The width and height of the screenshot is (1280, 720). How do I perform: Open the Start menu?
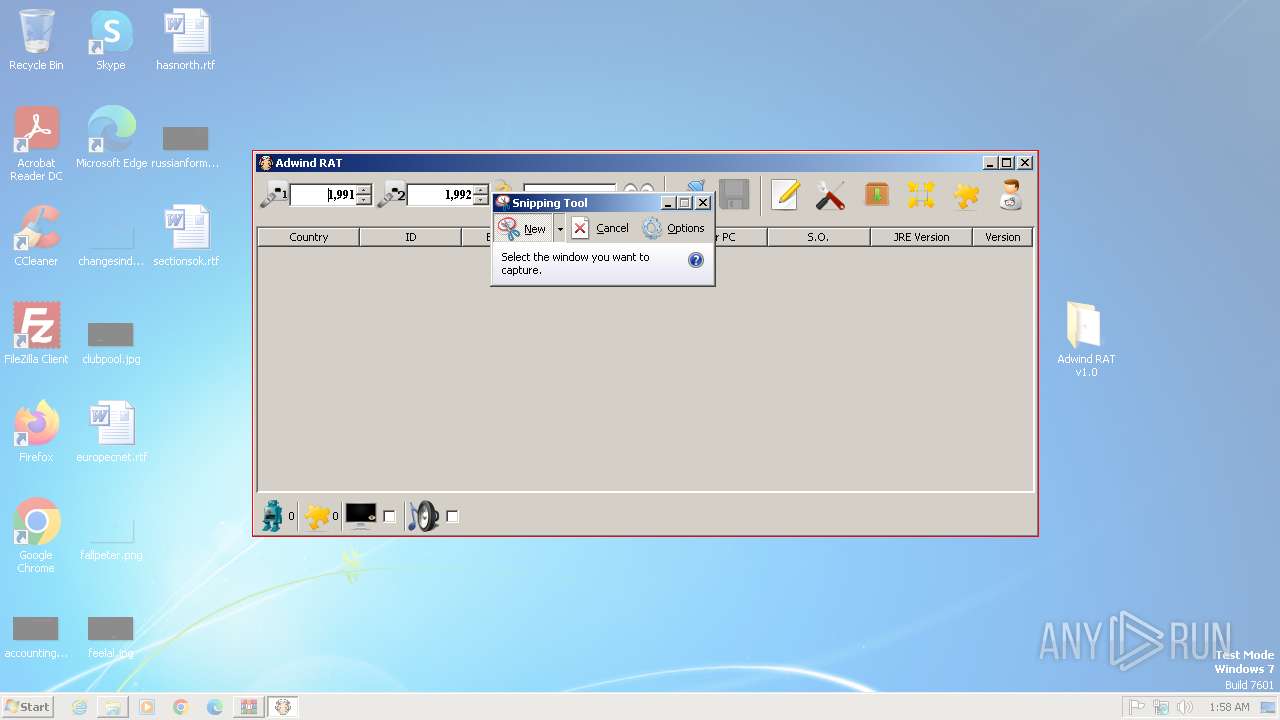pos(28,707)
